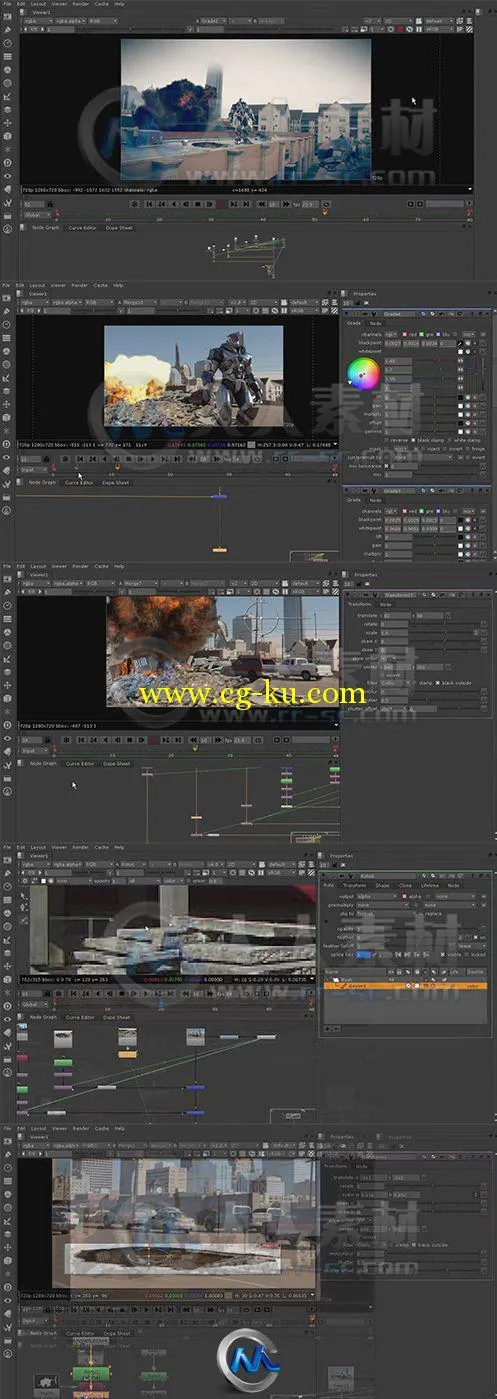The height and width of the screenshot is (1399, 497).
Task: Switch to Curve Editor tab in topmost screenshot
Action: click(82, 227)
